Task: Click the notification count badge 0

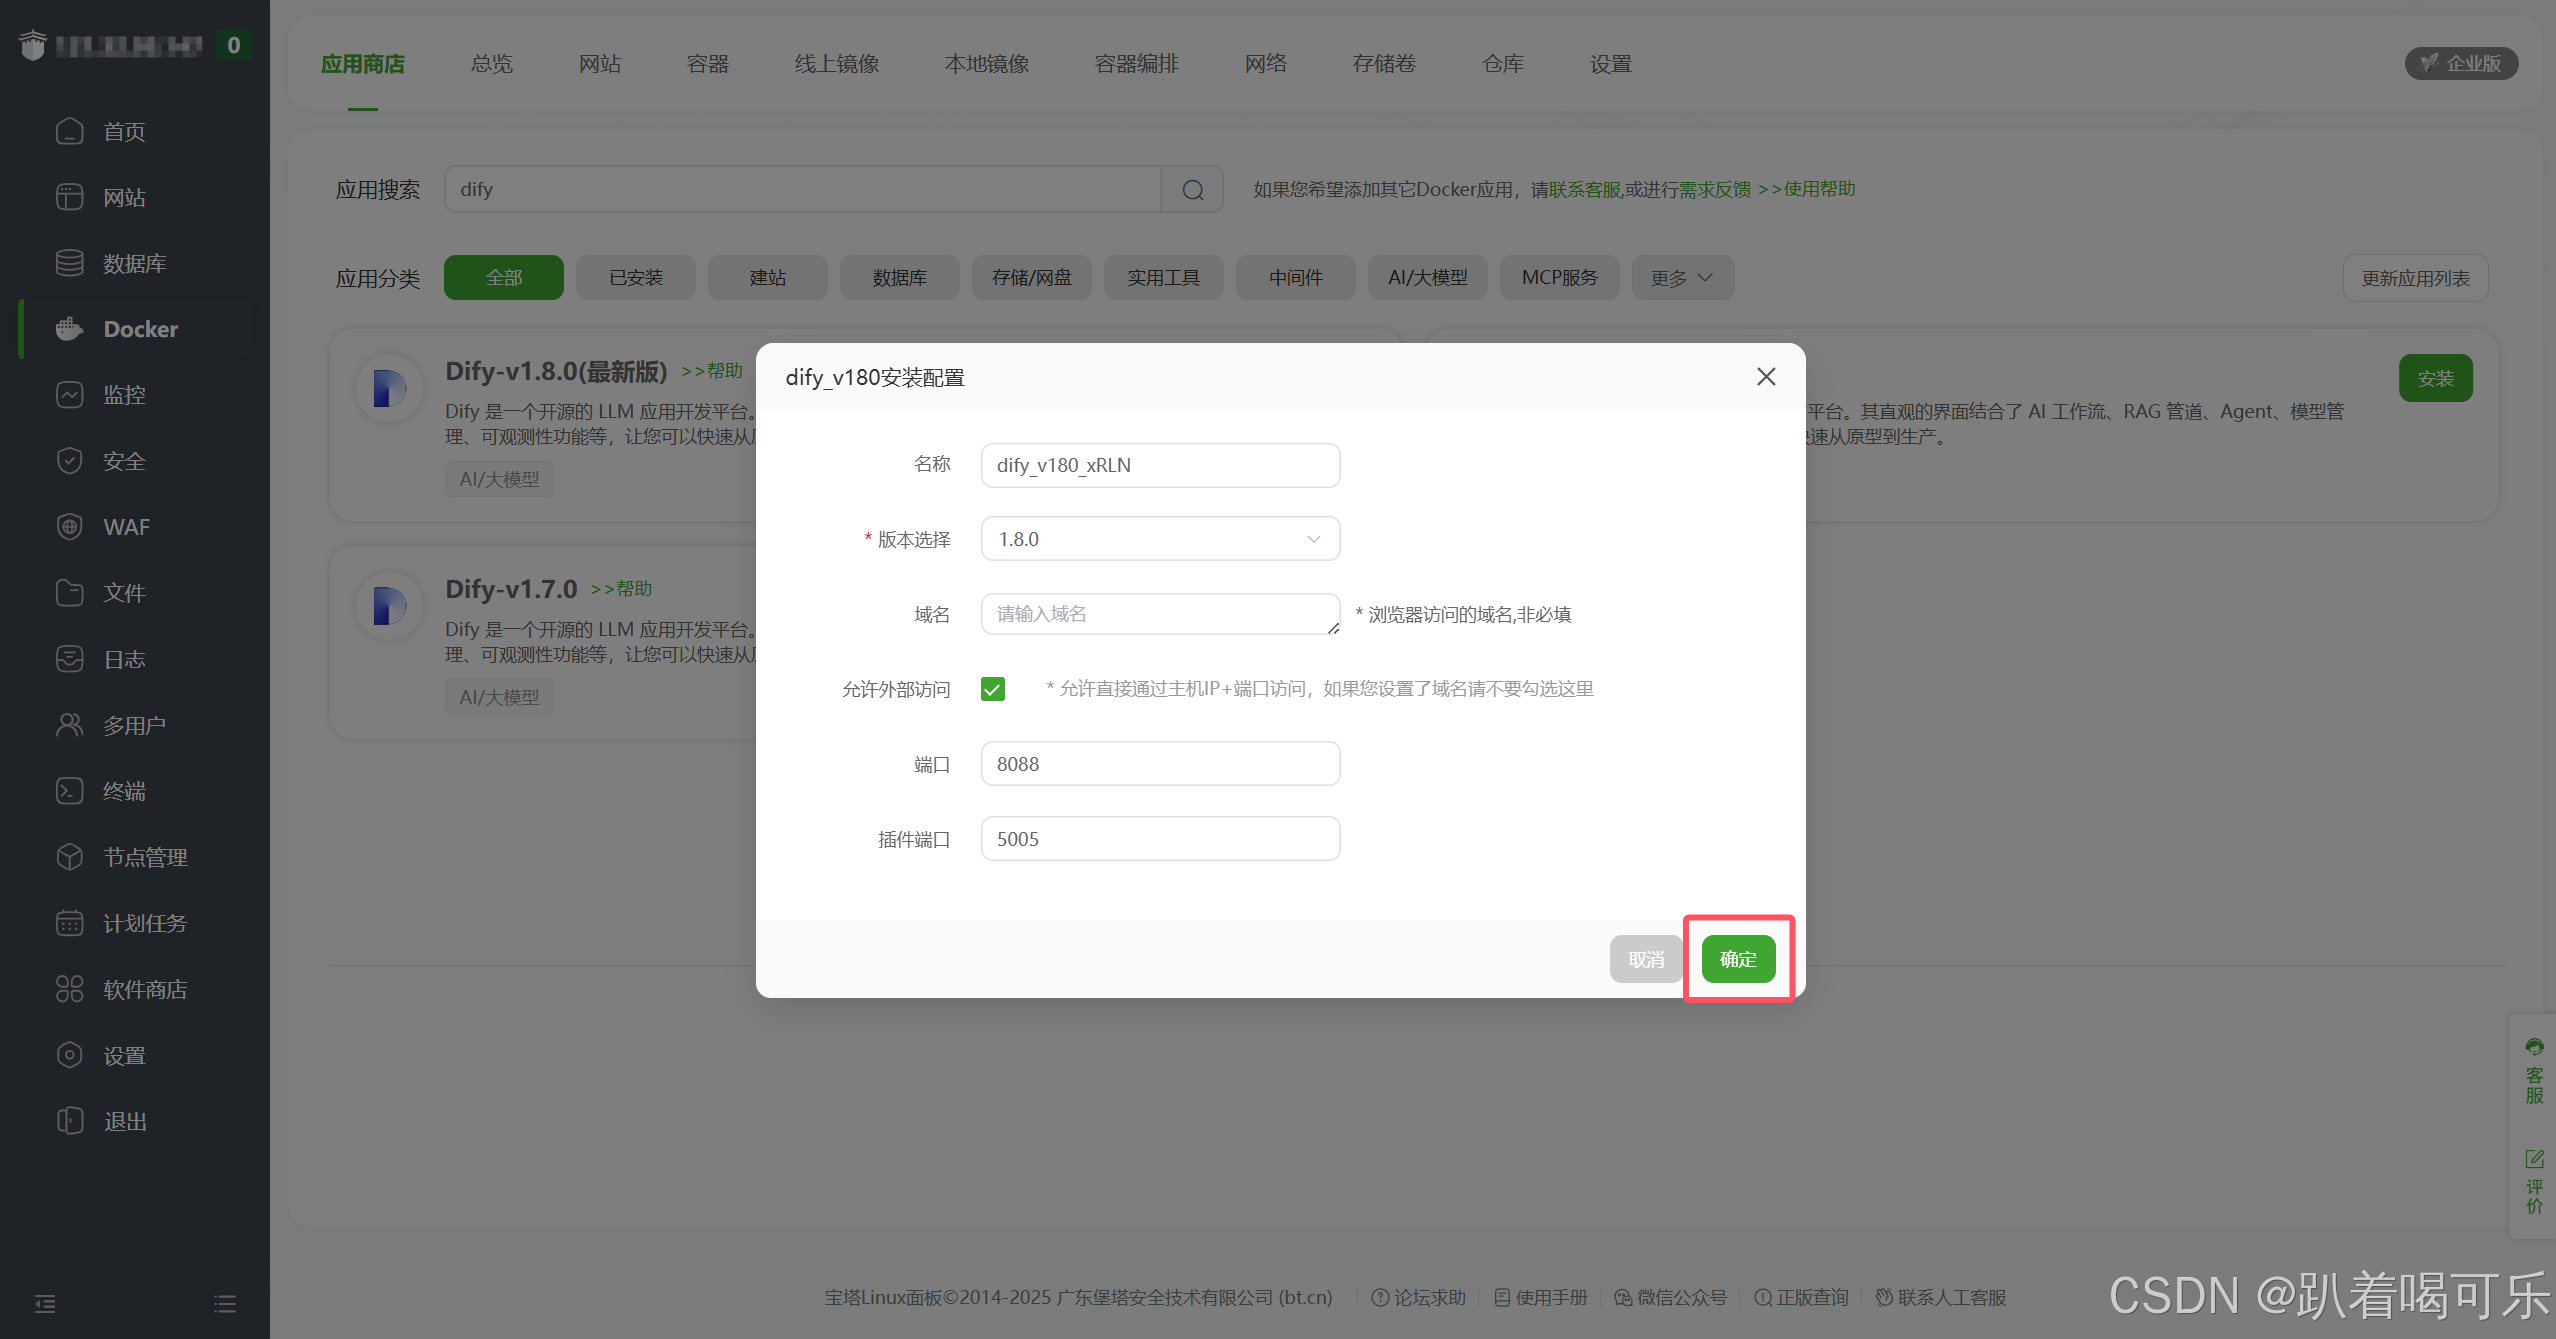Action: point(234,45)
